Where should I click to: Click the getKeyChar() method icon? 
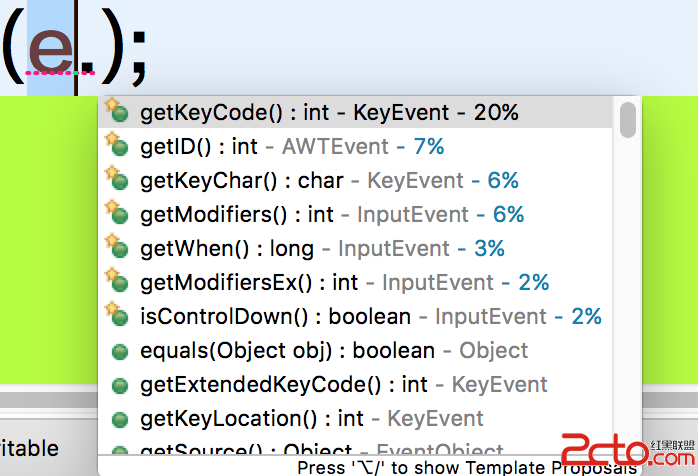(x=117, y=179)
